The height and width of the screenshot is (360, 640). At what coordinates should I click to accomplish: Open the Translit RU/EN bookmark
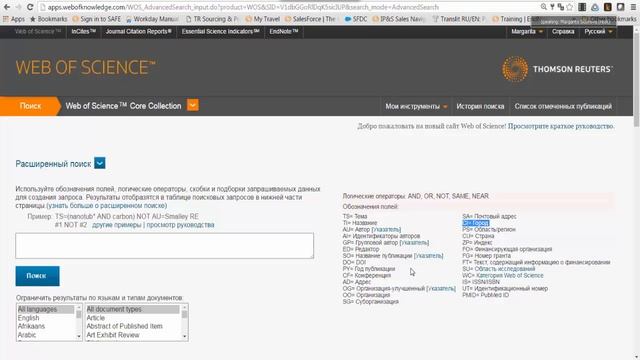(459, 19)
